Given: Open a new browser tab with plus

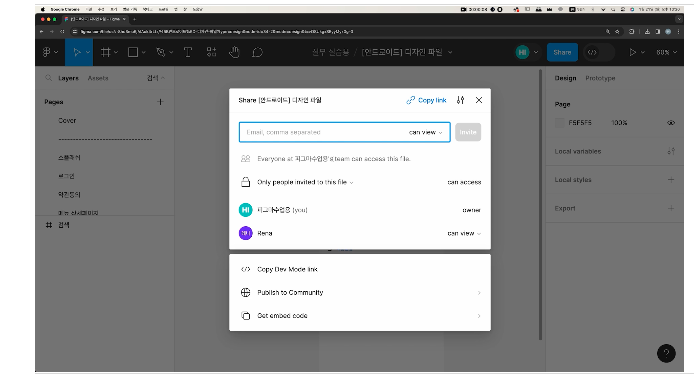Looking at the screenshot, I should (134, 19).
